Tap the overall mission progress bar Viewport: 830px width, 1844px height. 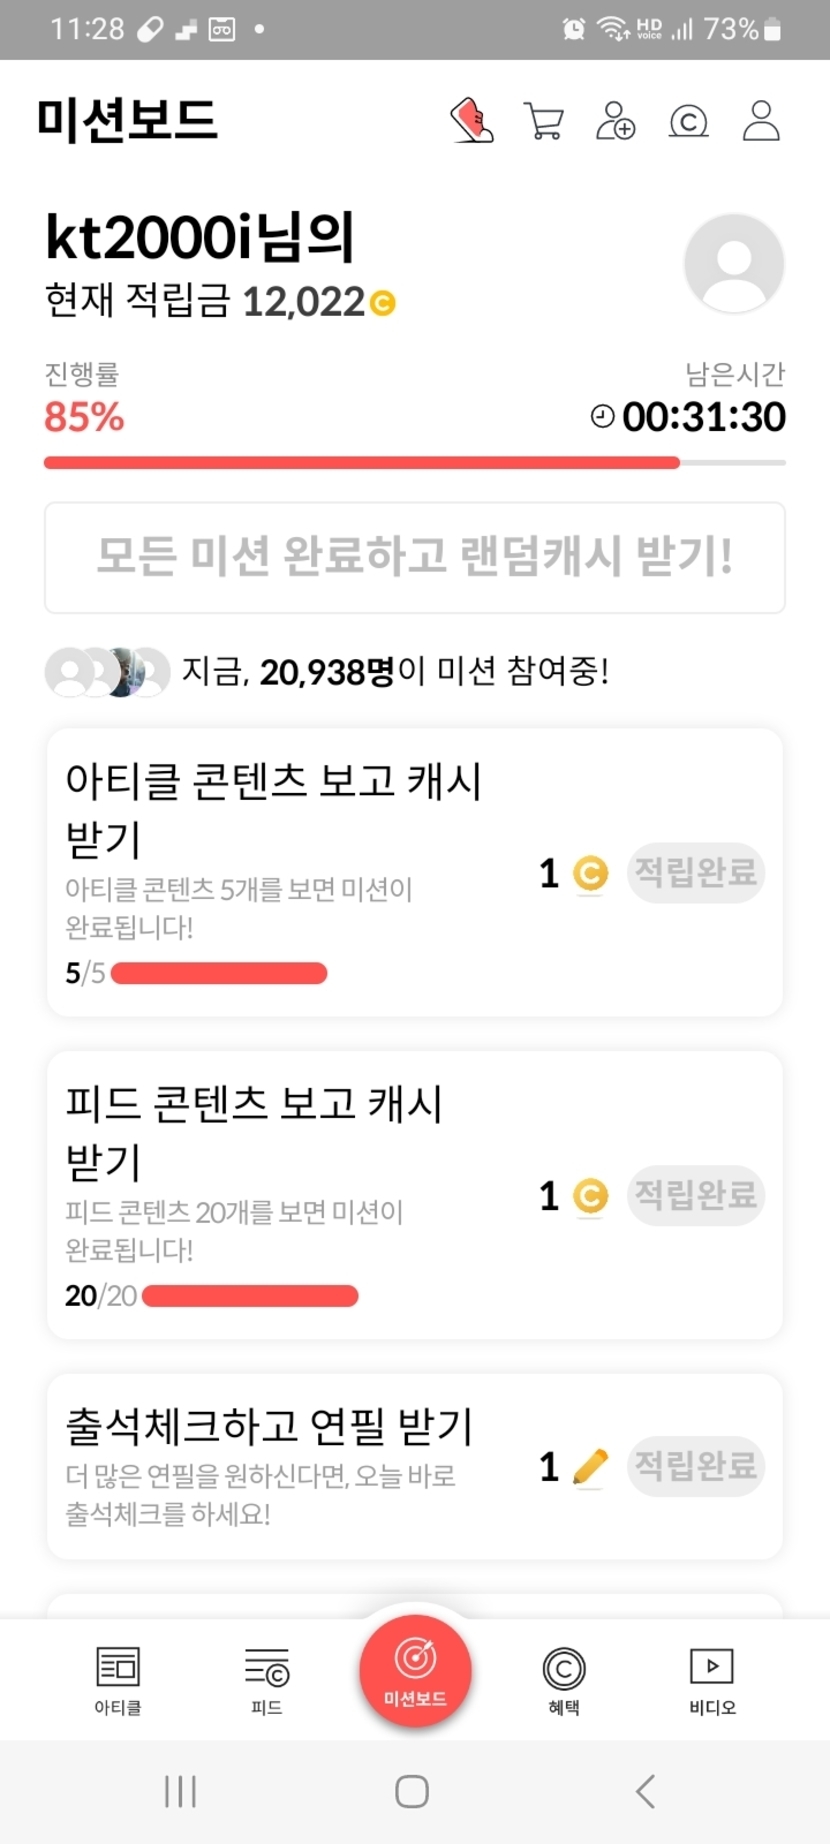point(414,463)
